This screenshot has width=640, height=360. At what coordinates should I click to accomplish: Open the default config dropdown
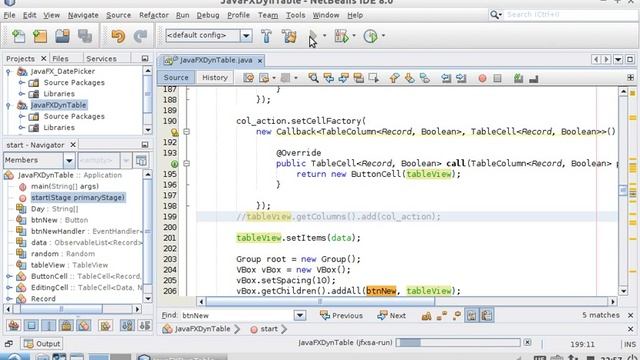(x=246, y=36)
